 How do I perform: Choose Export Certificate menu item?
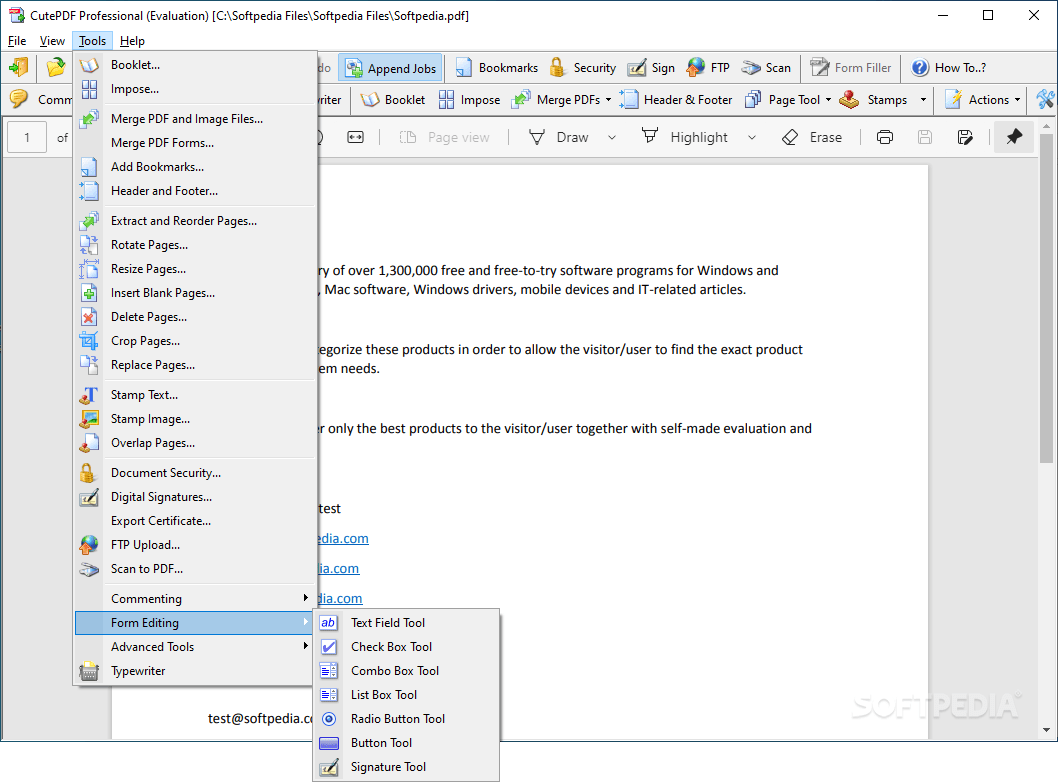tap(194, 521)
